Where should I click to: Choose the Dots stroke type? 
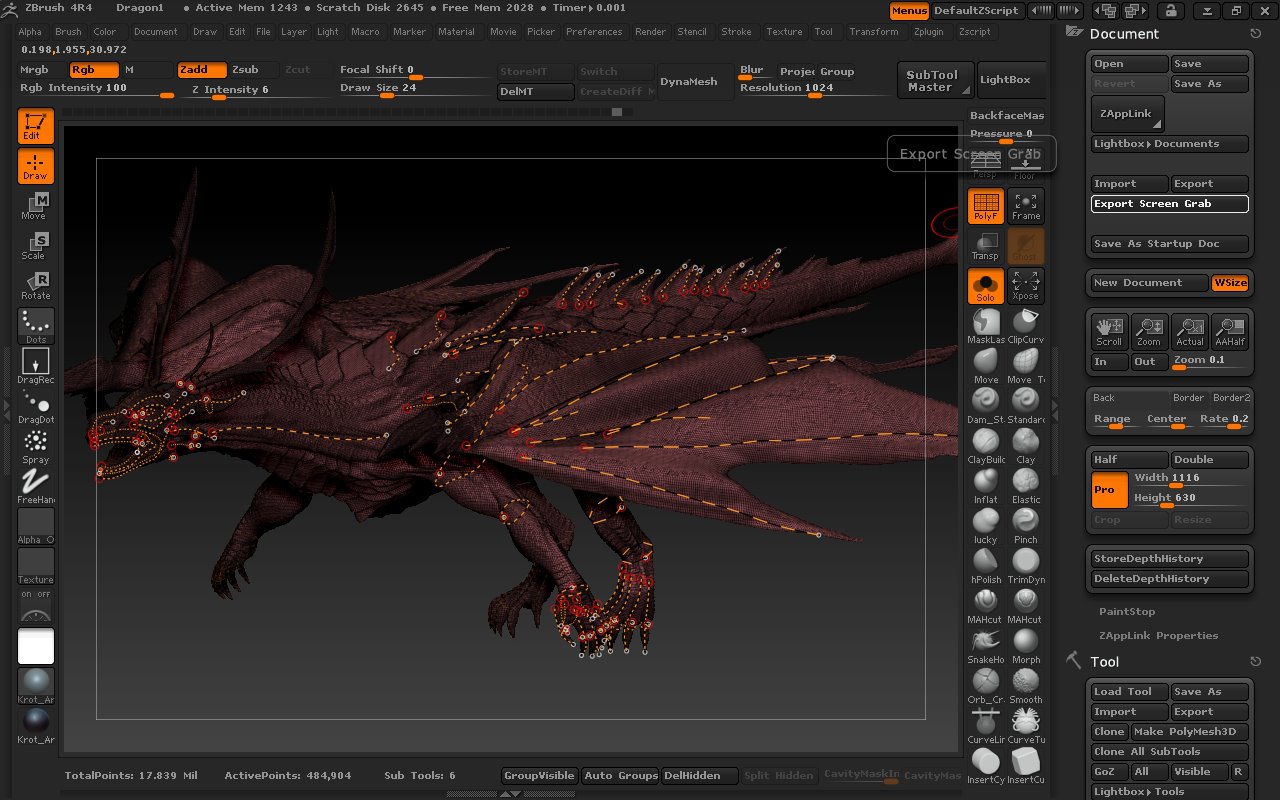pyautogui.click(x=35, y=327)
